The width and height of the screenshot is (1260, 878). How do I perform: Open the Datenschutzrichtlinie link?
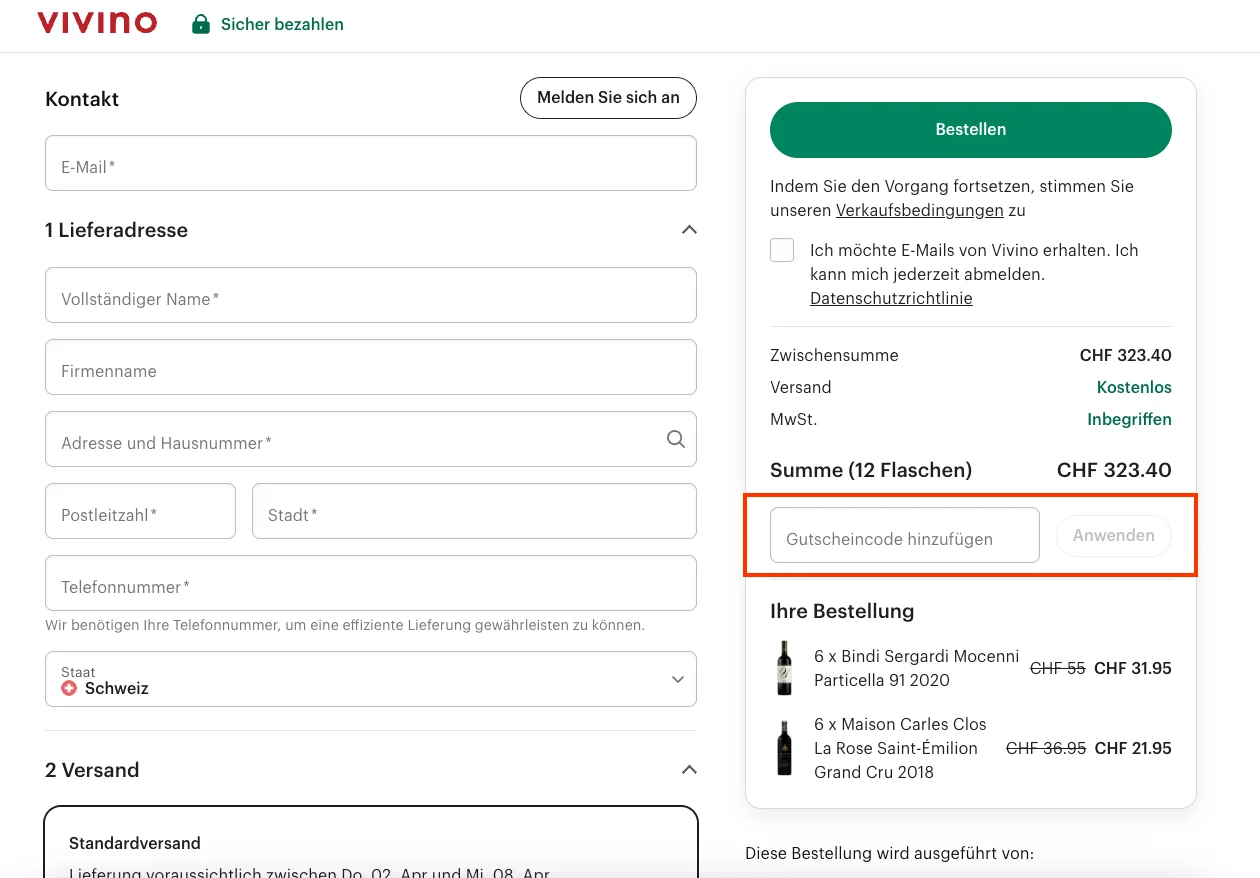pos(891,298)
